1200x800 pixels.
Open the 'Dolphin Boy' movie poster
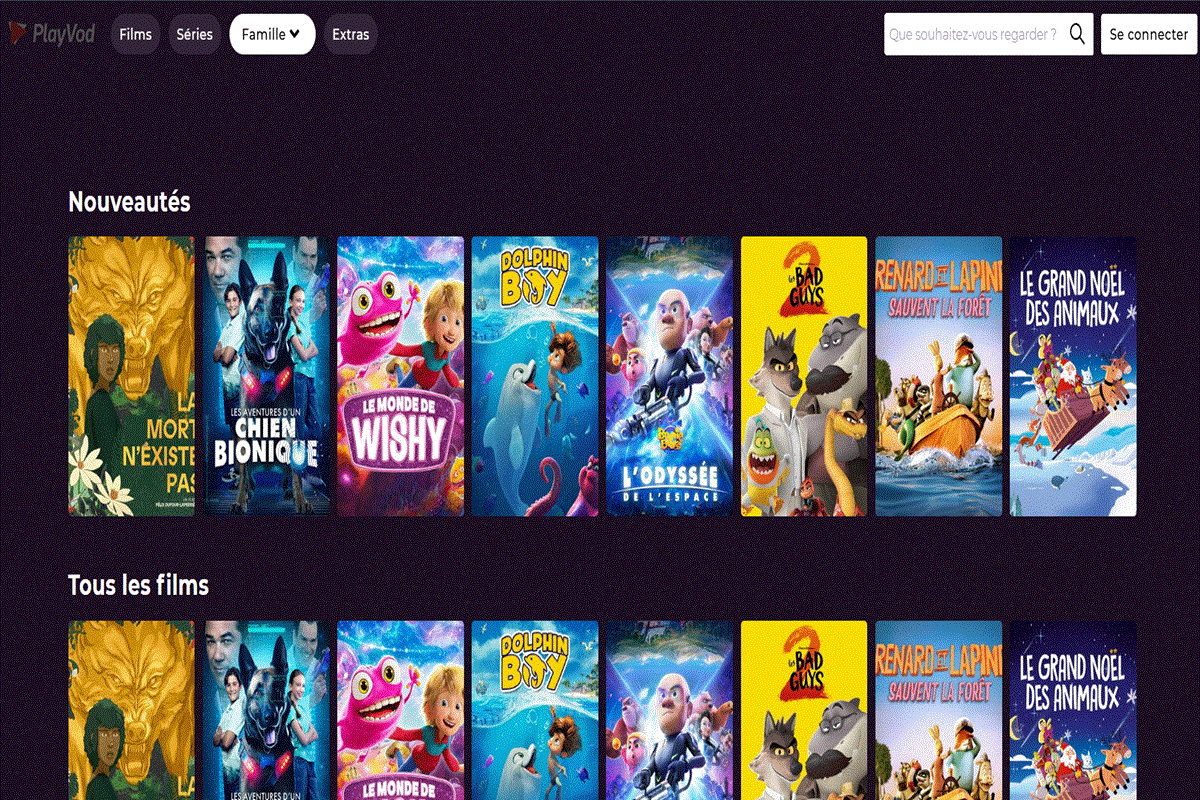tap(535, 378)
